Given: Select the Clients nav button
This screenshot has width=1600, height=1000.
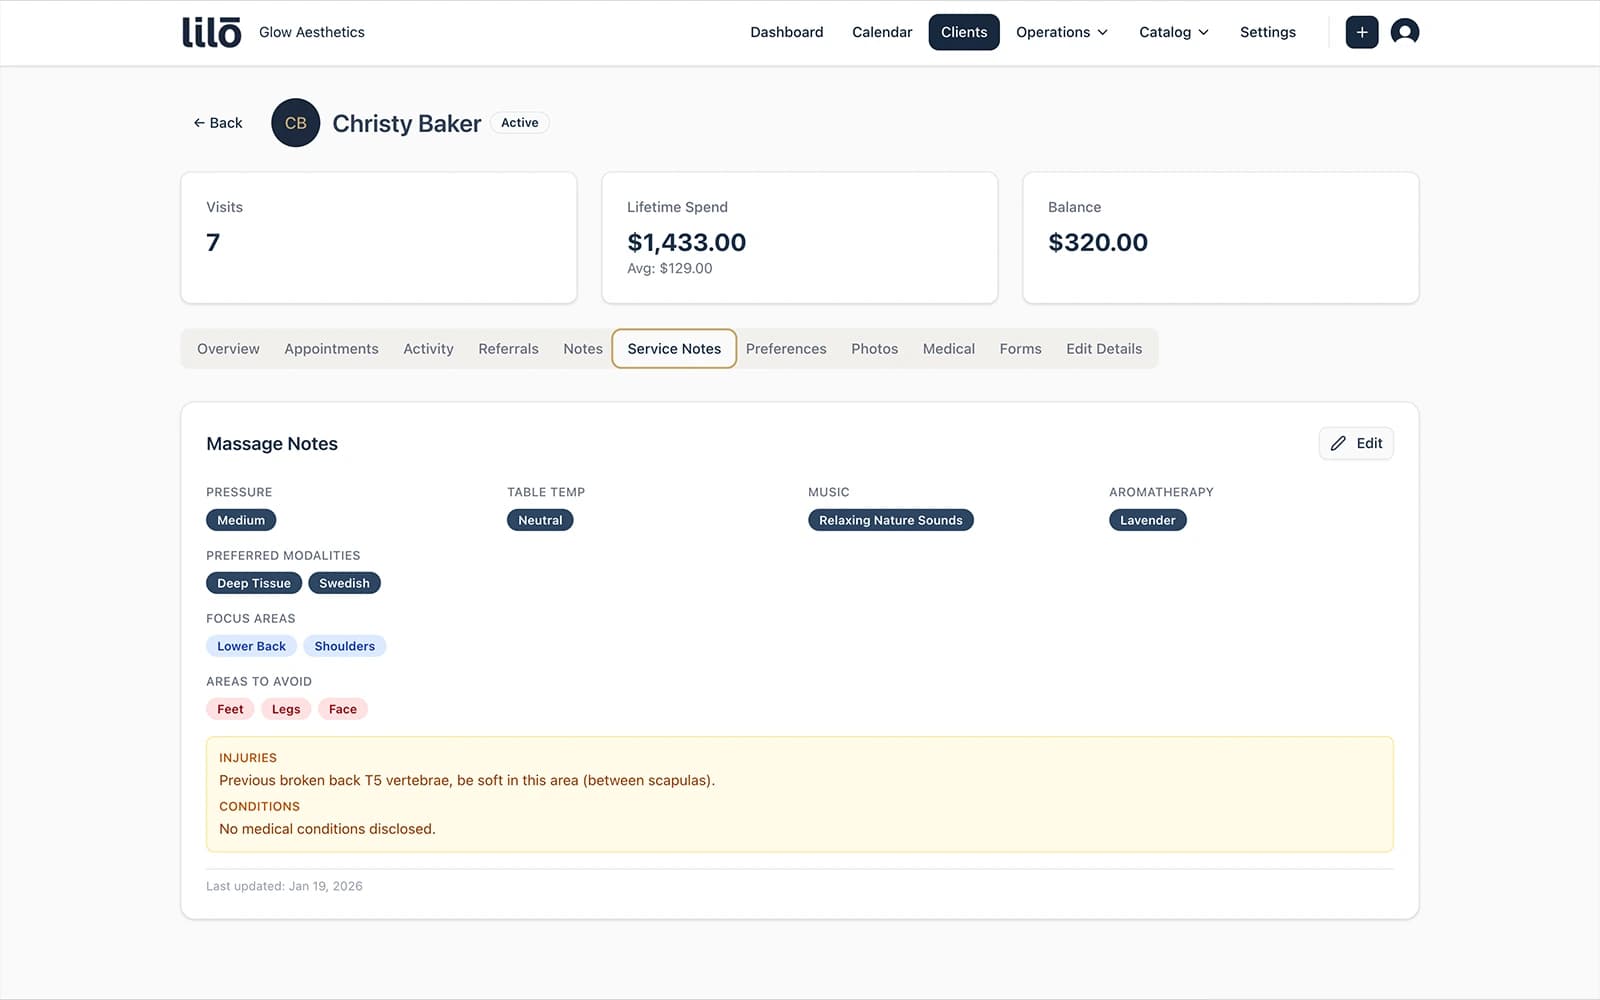Looking at the screenshot, I should [x=963, y=32].
